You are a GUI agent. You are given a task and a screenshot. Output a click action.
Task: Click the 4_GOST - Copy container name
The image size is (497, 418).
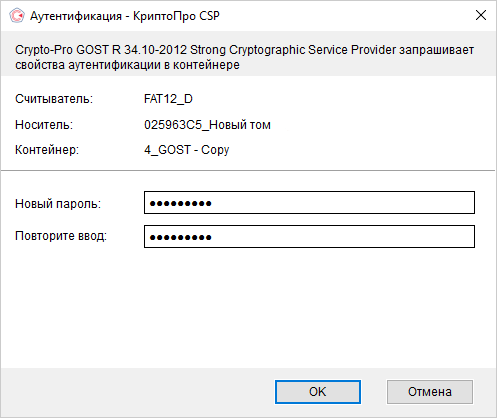(x=187, y=150)
